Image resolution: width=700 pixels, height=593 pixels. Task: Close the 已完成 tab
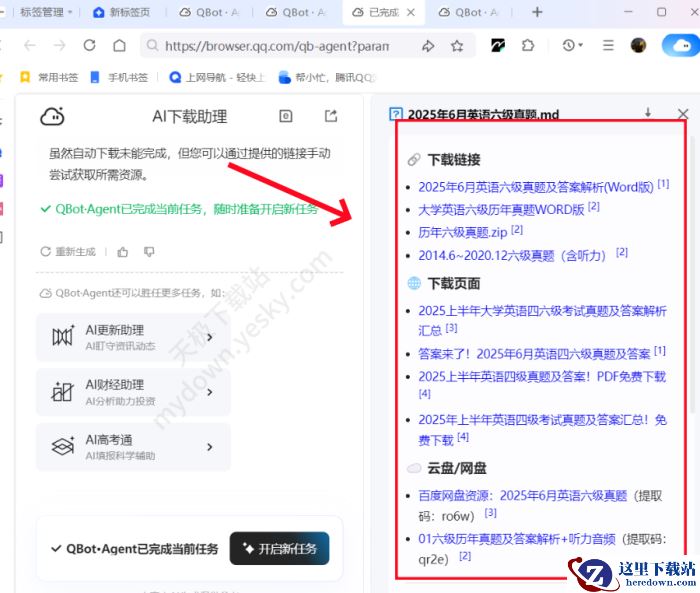tap(411, 13)
